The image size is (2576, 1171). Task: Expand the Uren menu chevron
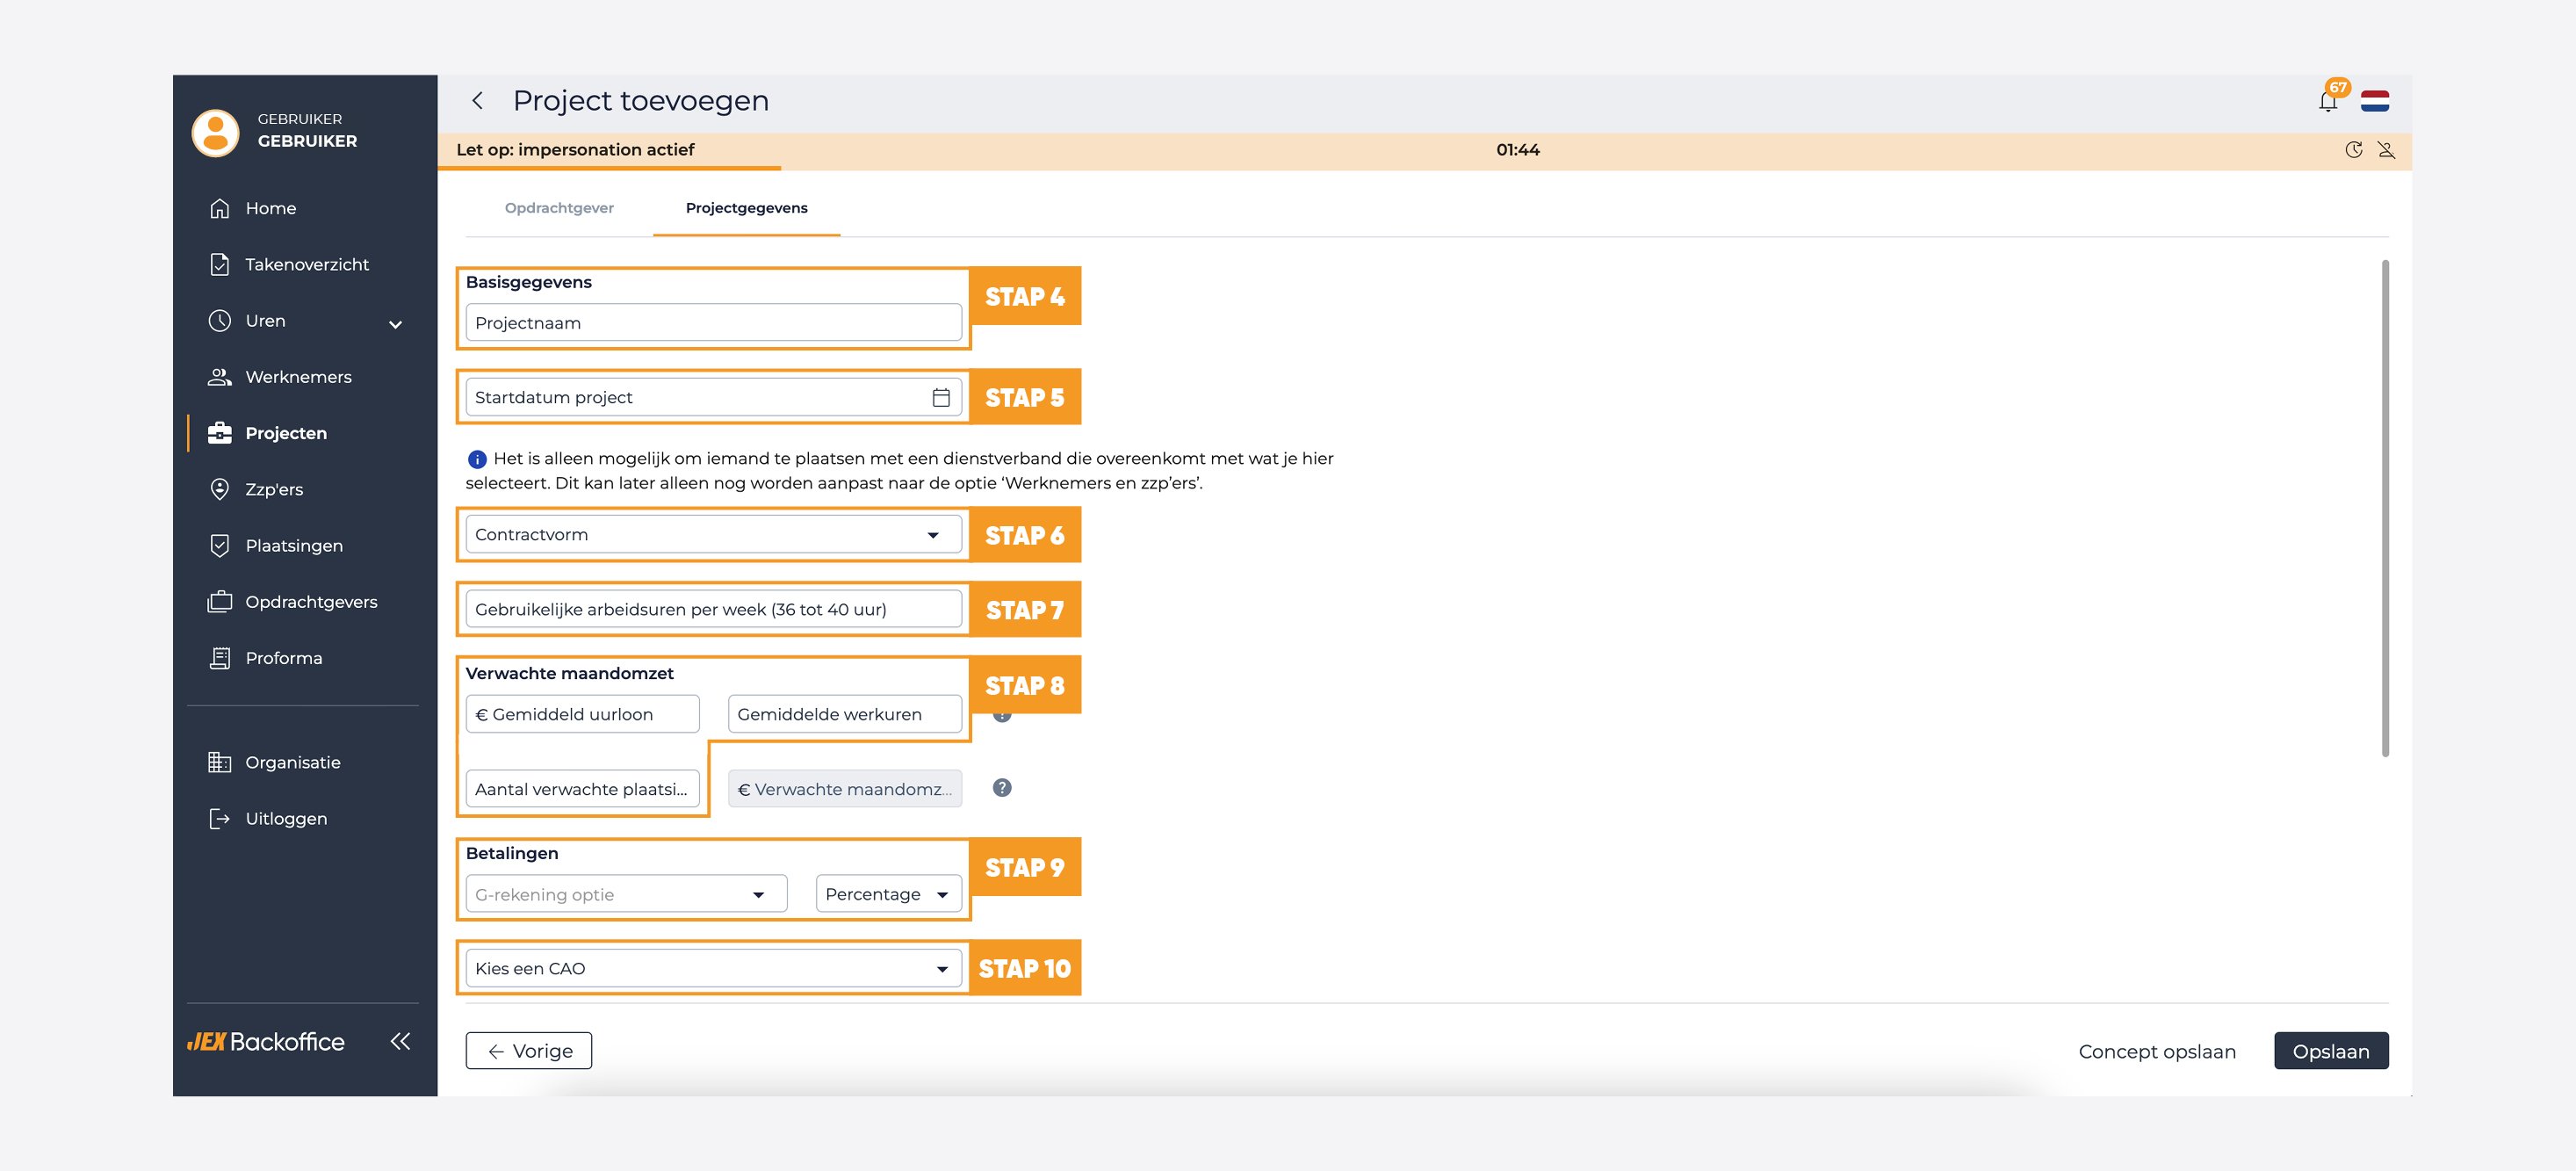click(395, 323)
